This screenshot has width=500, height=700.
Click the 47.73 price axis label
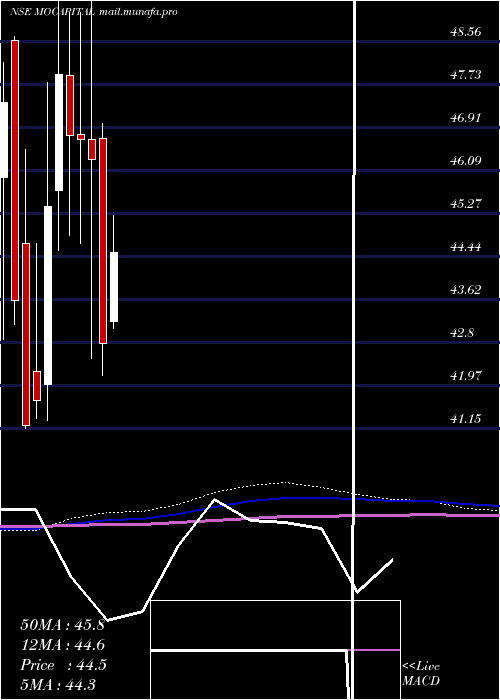(x=466, y=75)
